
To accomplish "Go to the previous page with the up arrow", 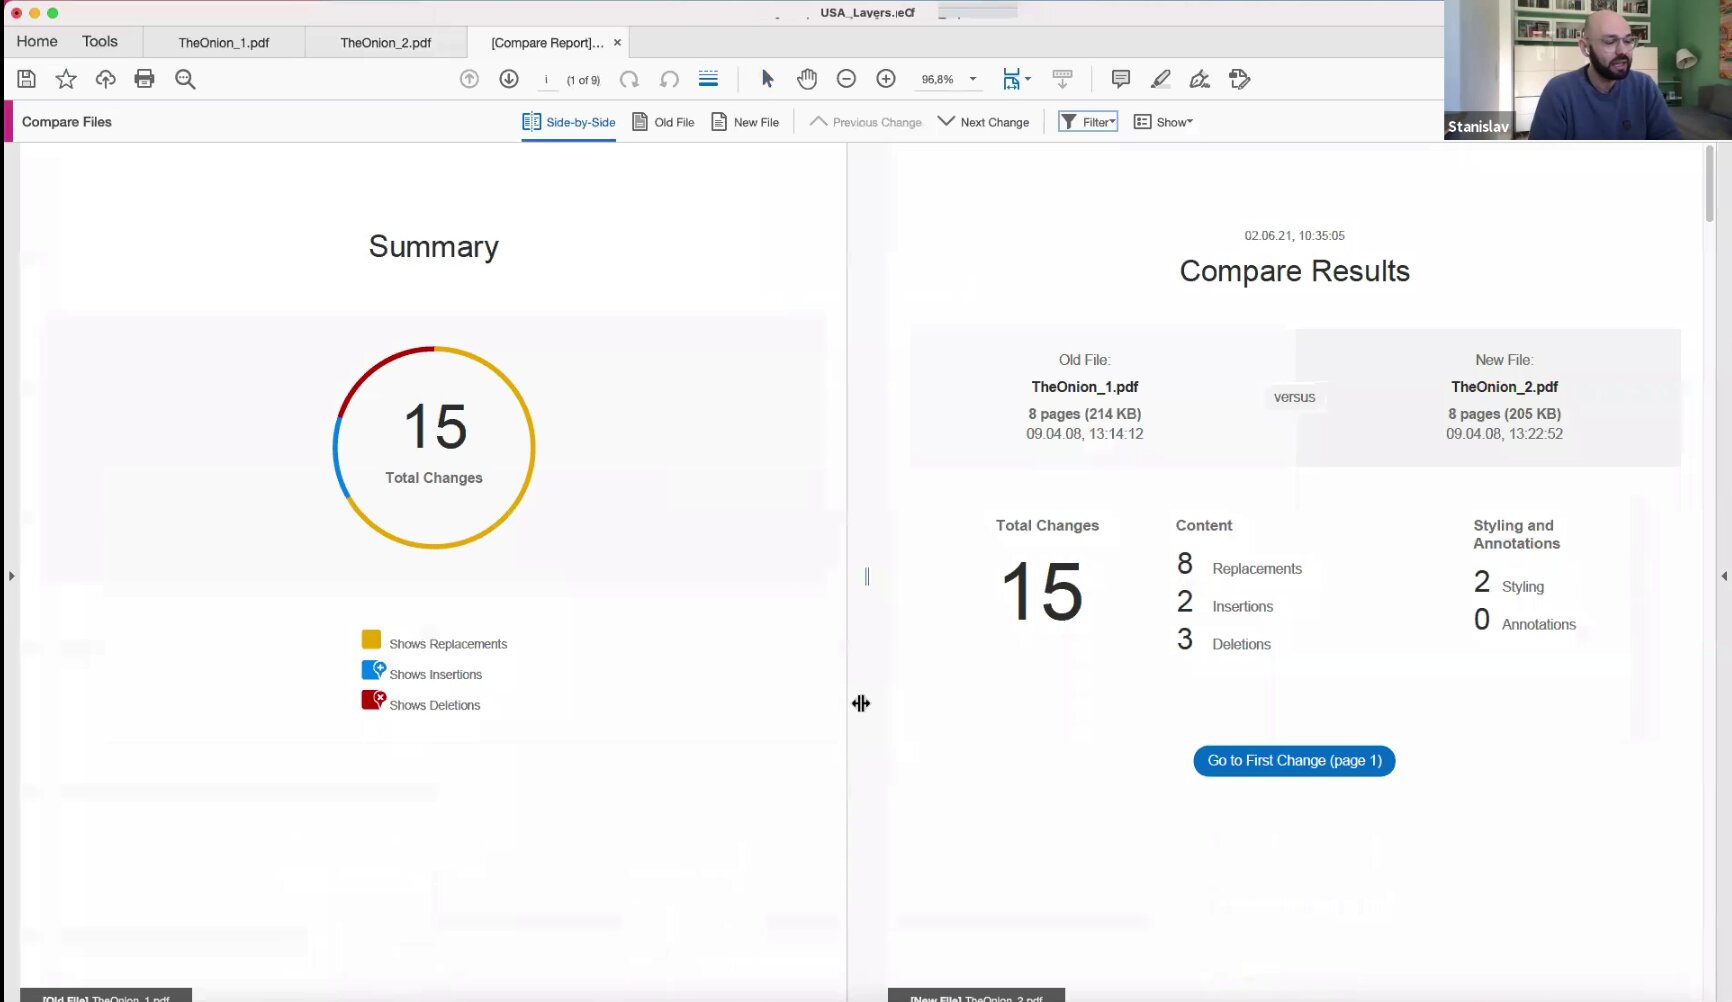I will pyautogui.click(x=469, y=79).
